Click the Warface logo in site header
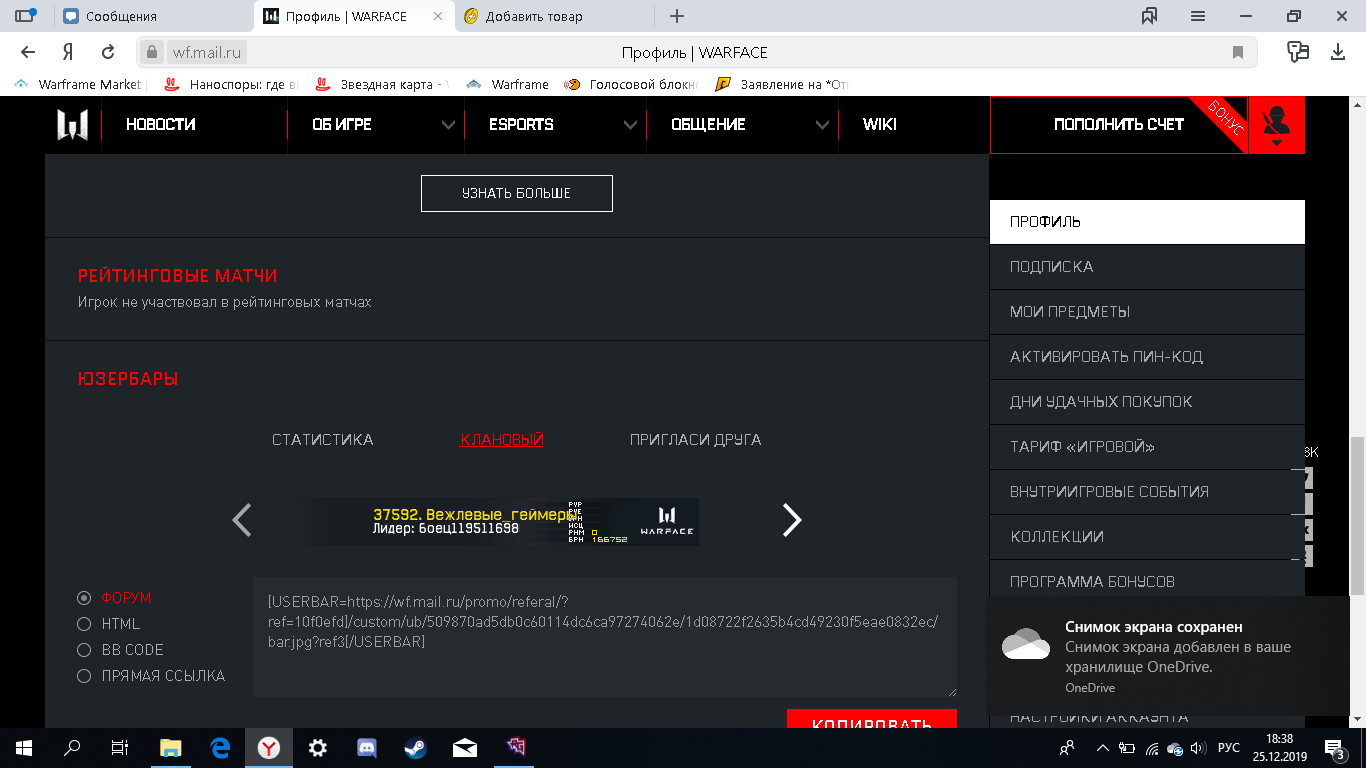This screenshot has height=768, width=1366. coord(73,125)
